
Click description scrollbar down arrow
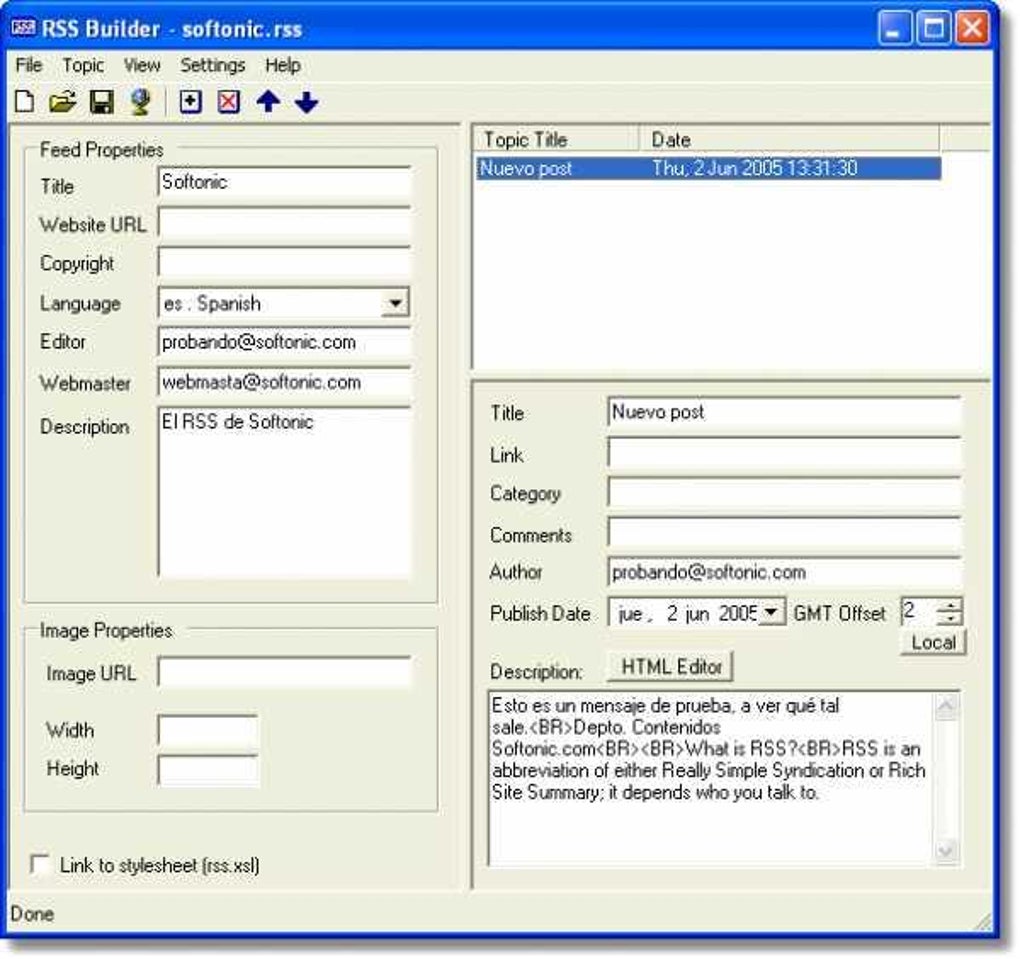[946, 852]
